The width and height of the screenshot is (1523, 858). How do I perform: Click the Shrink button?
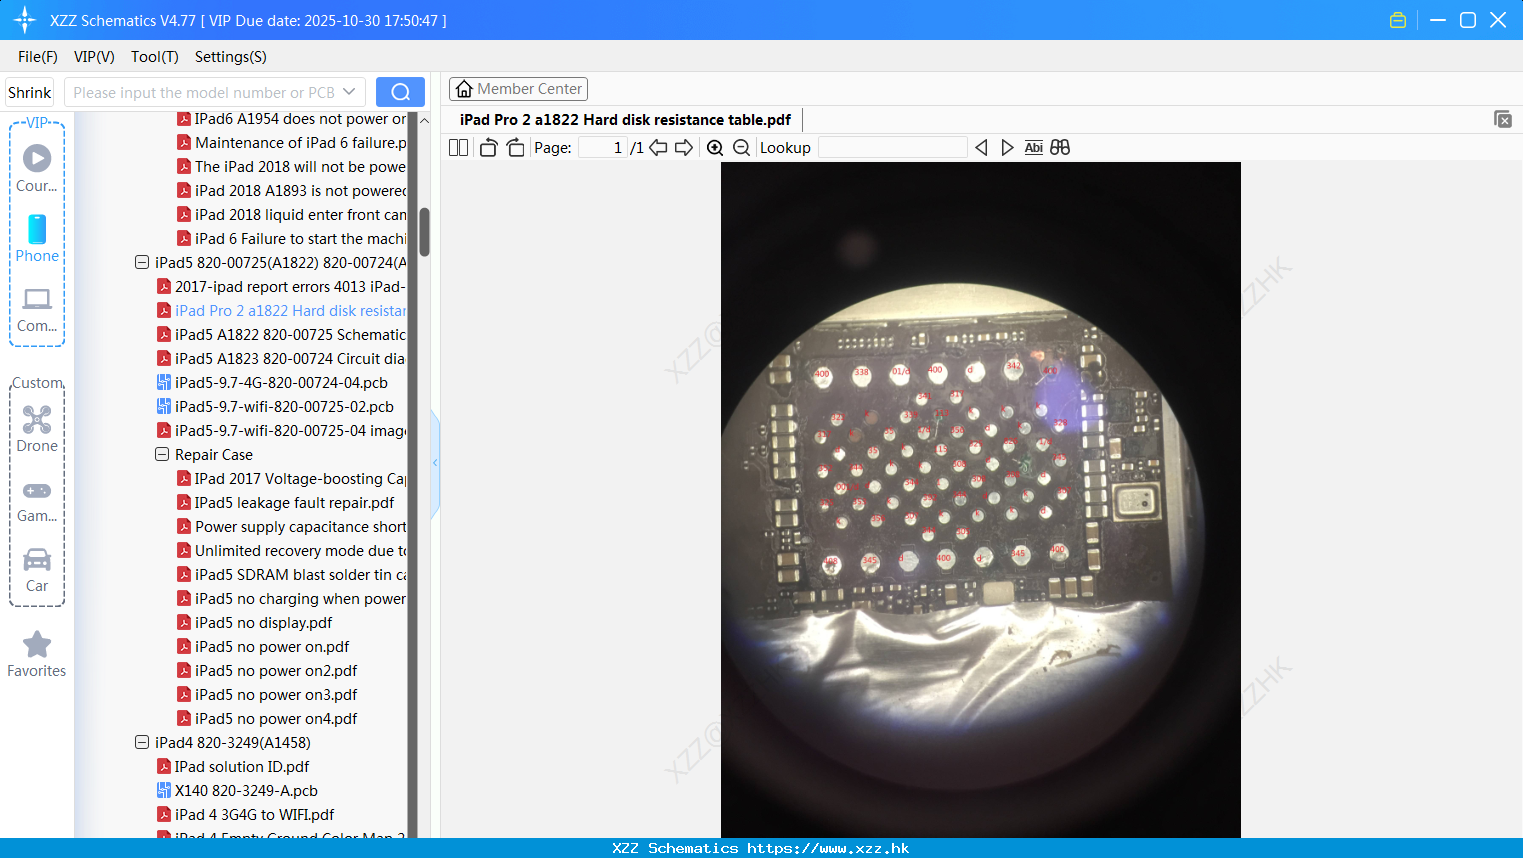click(x=29, y=92)
